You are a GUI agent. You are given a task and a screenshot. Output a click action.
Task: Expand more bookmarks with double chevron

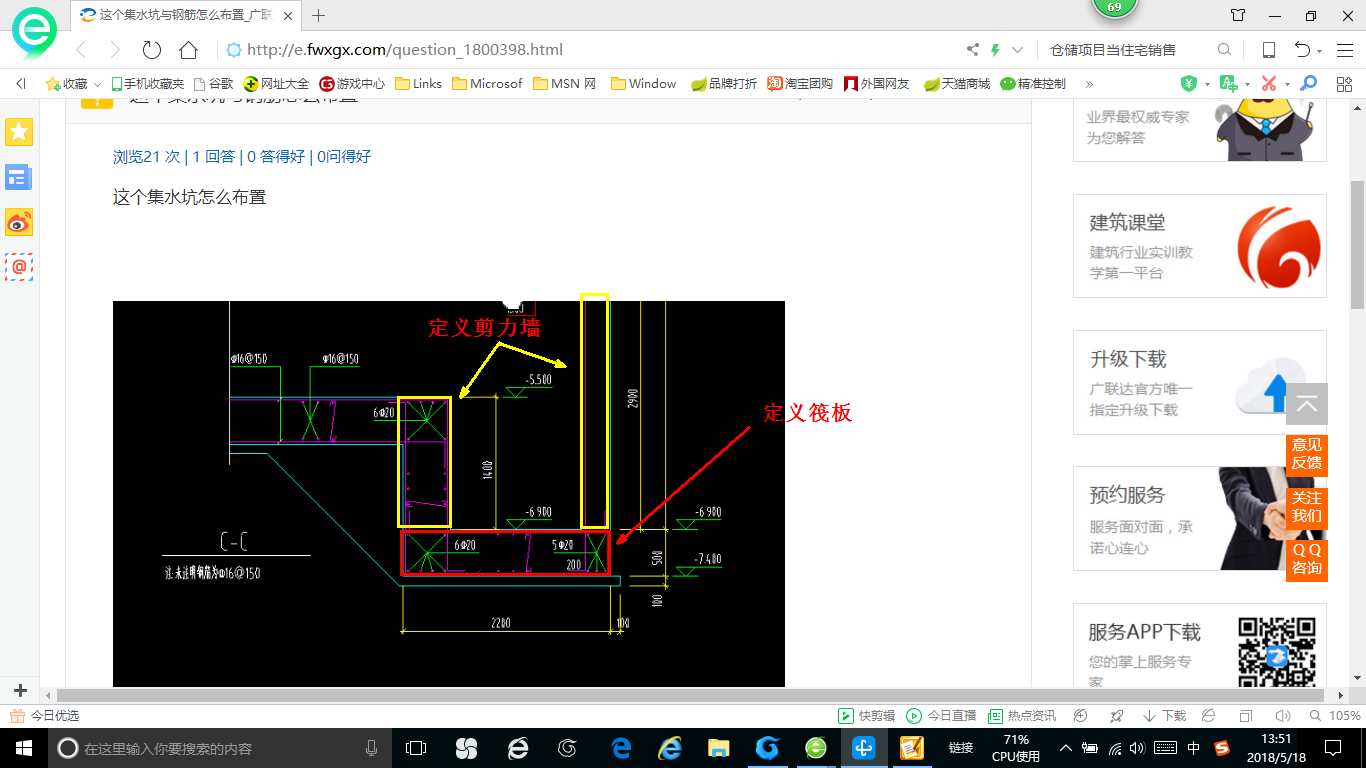1089,84
